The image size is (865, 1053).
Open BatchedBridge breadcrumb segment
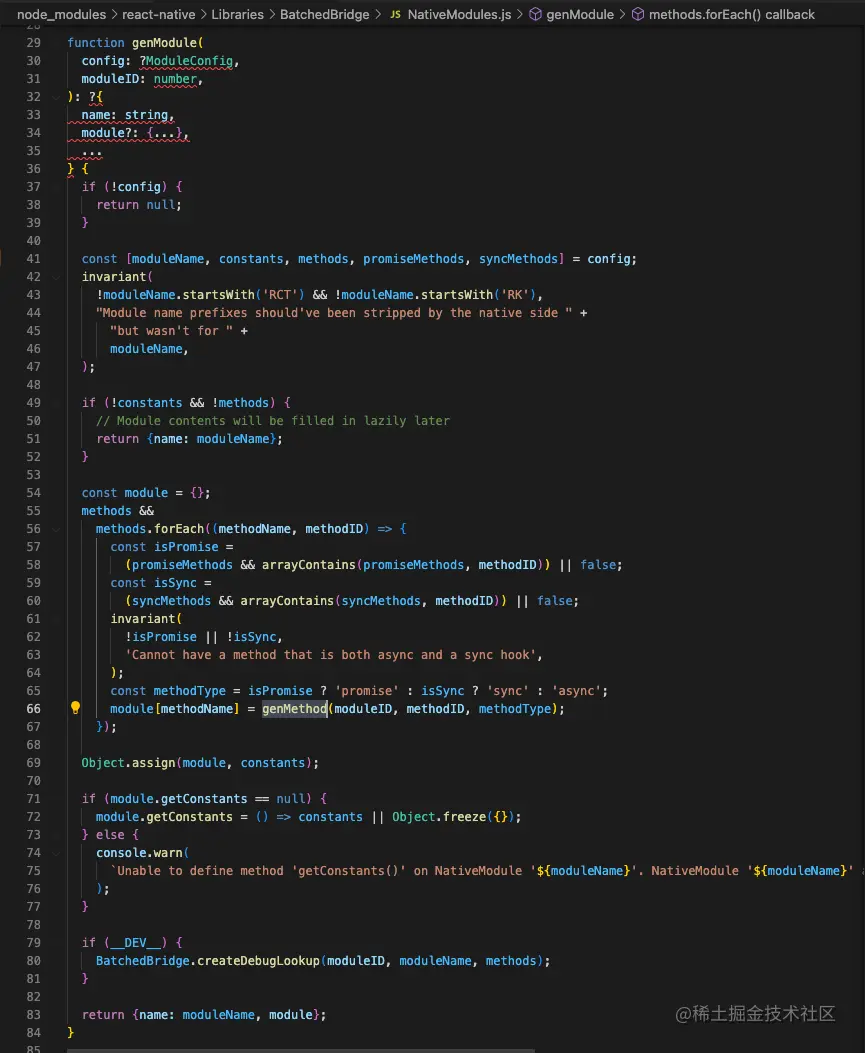point(324,14)
